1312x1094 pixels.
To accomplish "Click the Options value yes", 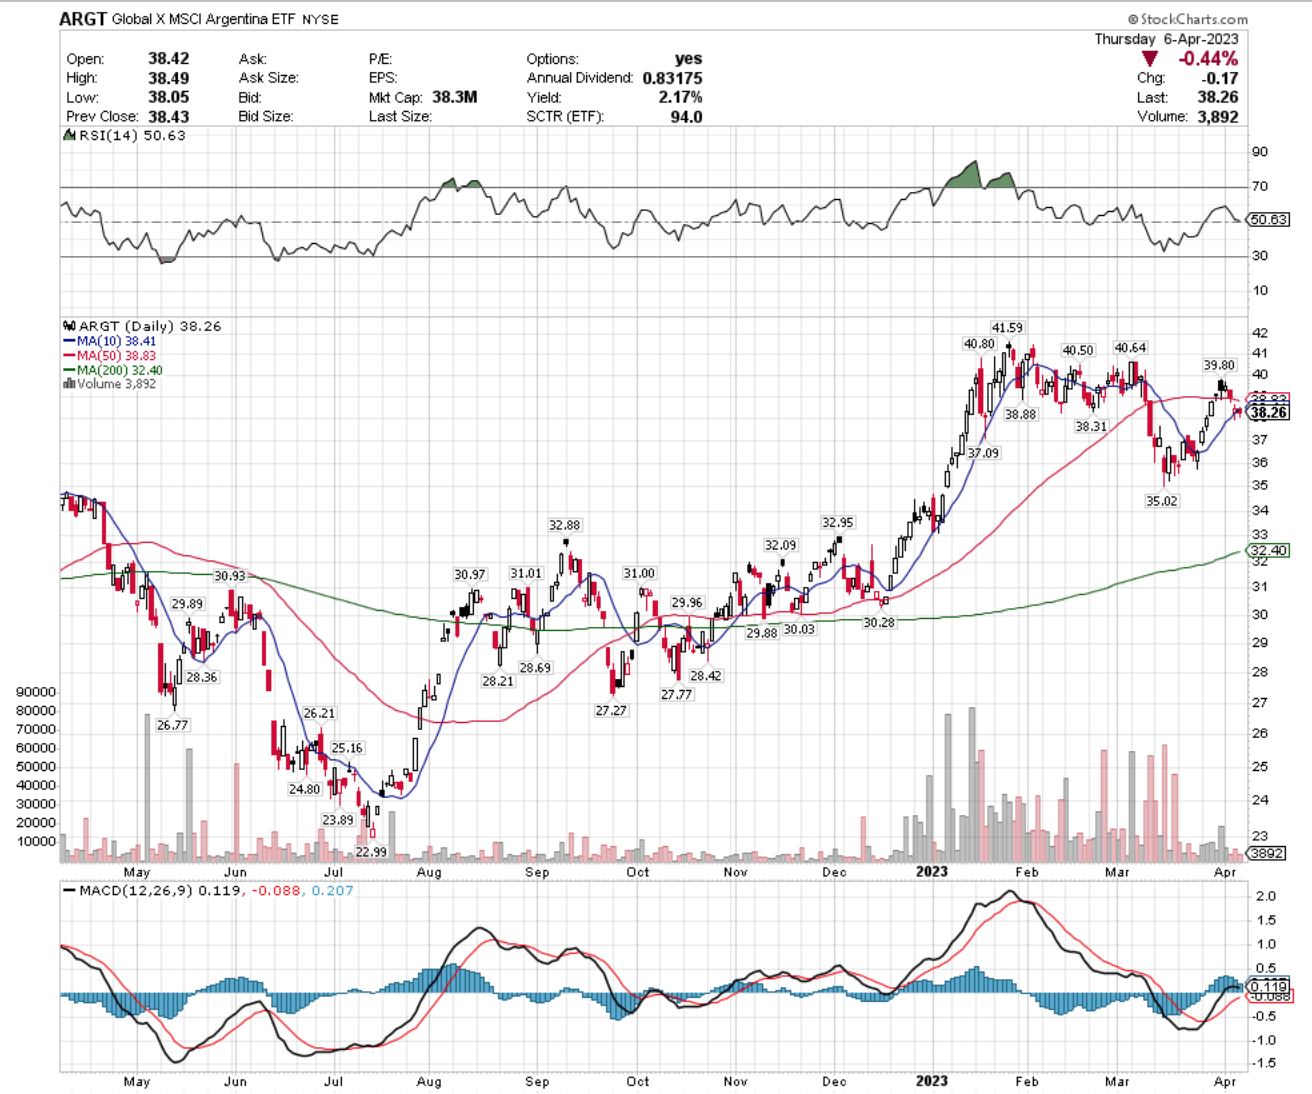I will (x=688, y=59).
